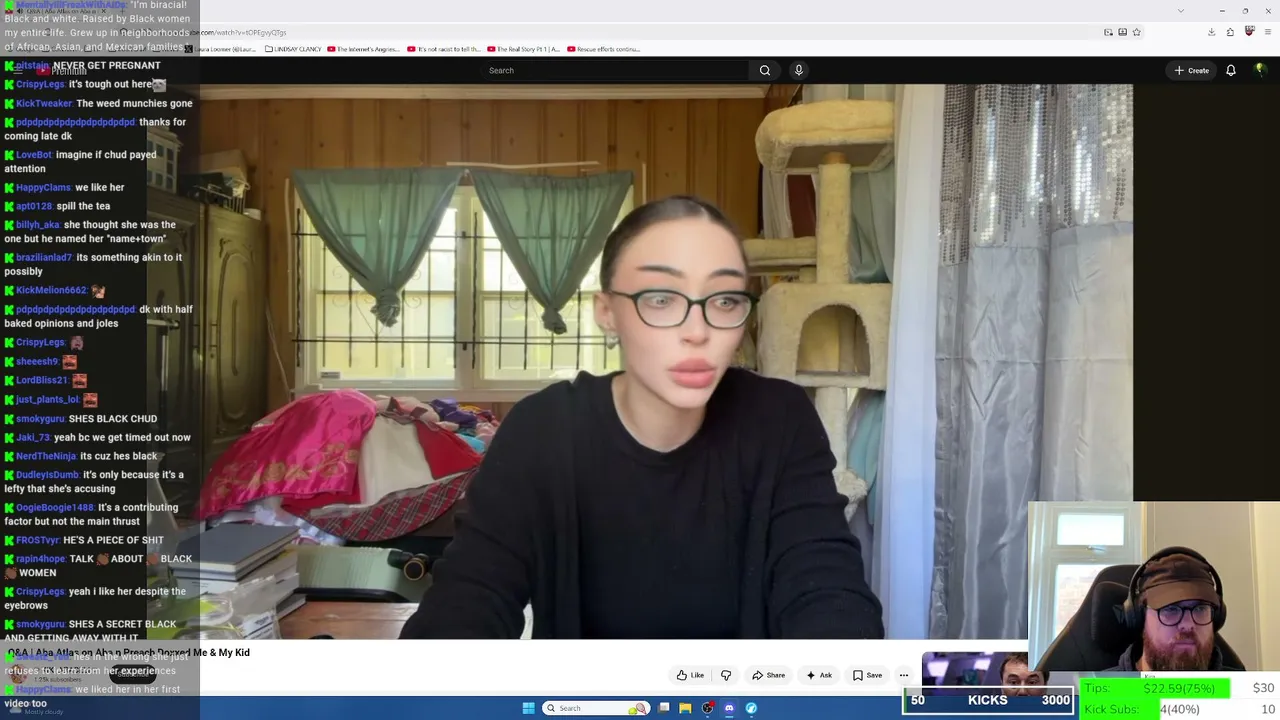Click username just_plants_lol in chat
This screenshot has width=1280, height=720.
point(47,400)
